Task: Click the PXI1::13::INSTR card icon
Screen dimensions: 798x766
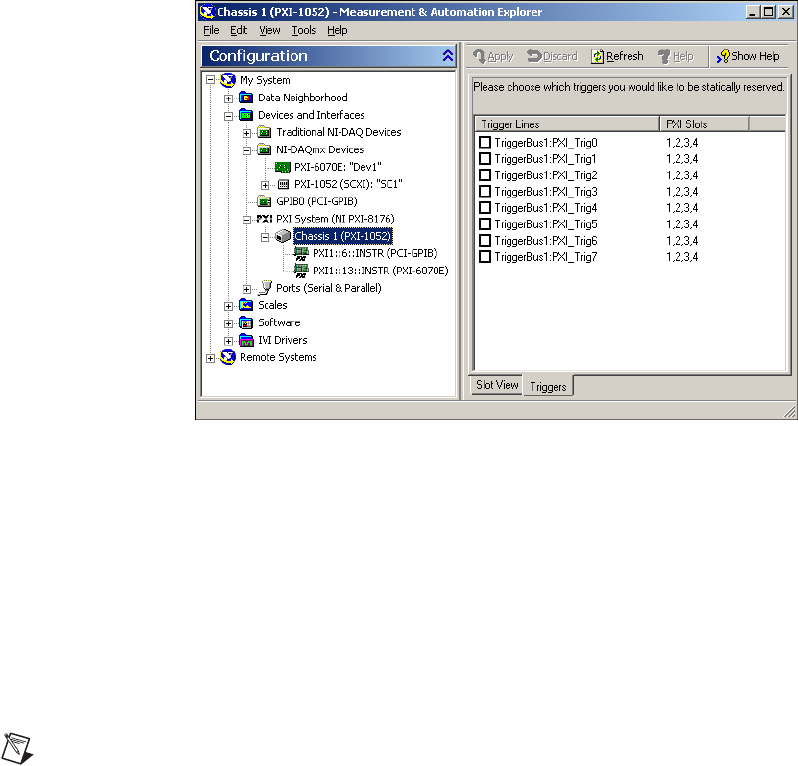Action: [301, 271]
